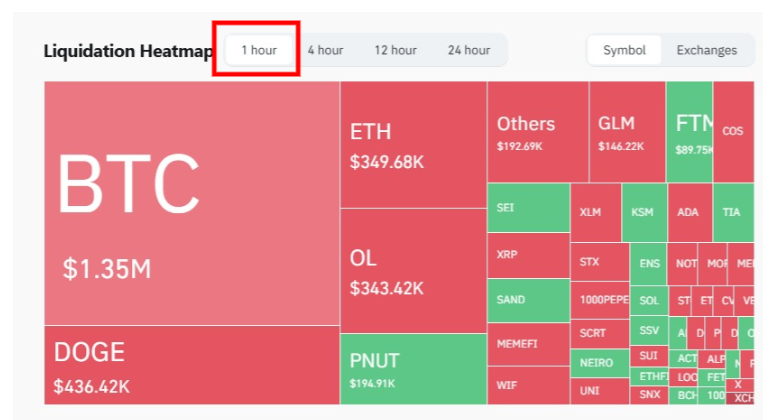Open the green PNUT $194.91K tile
782x420 pixels.
tap(413, 368)
